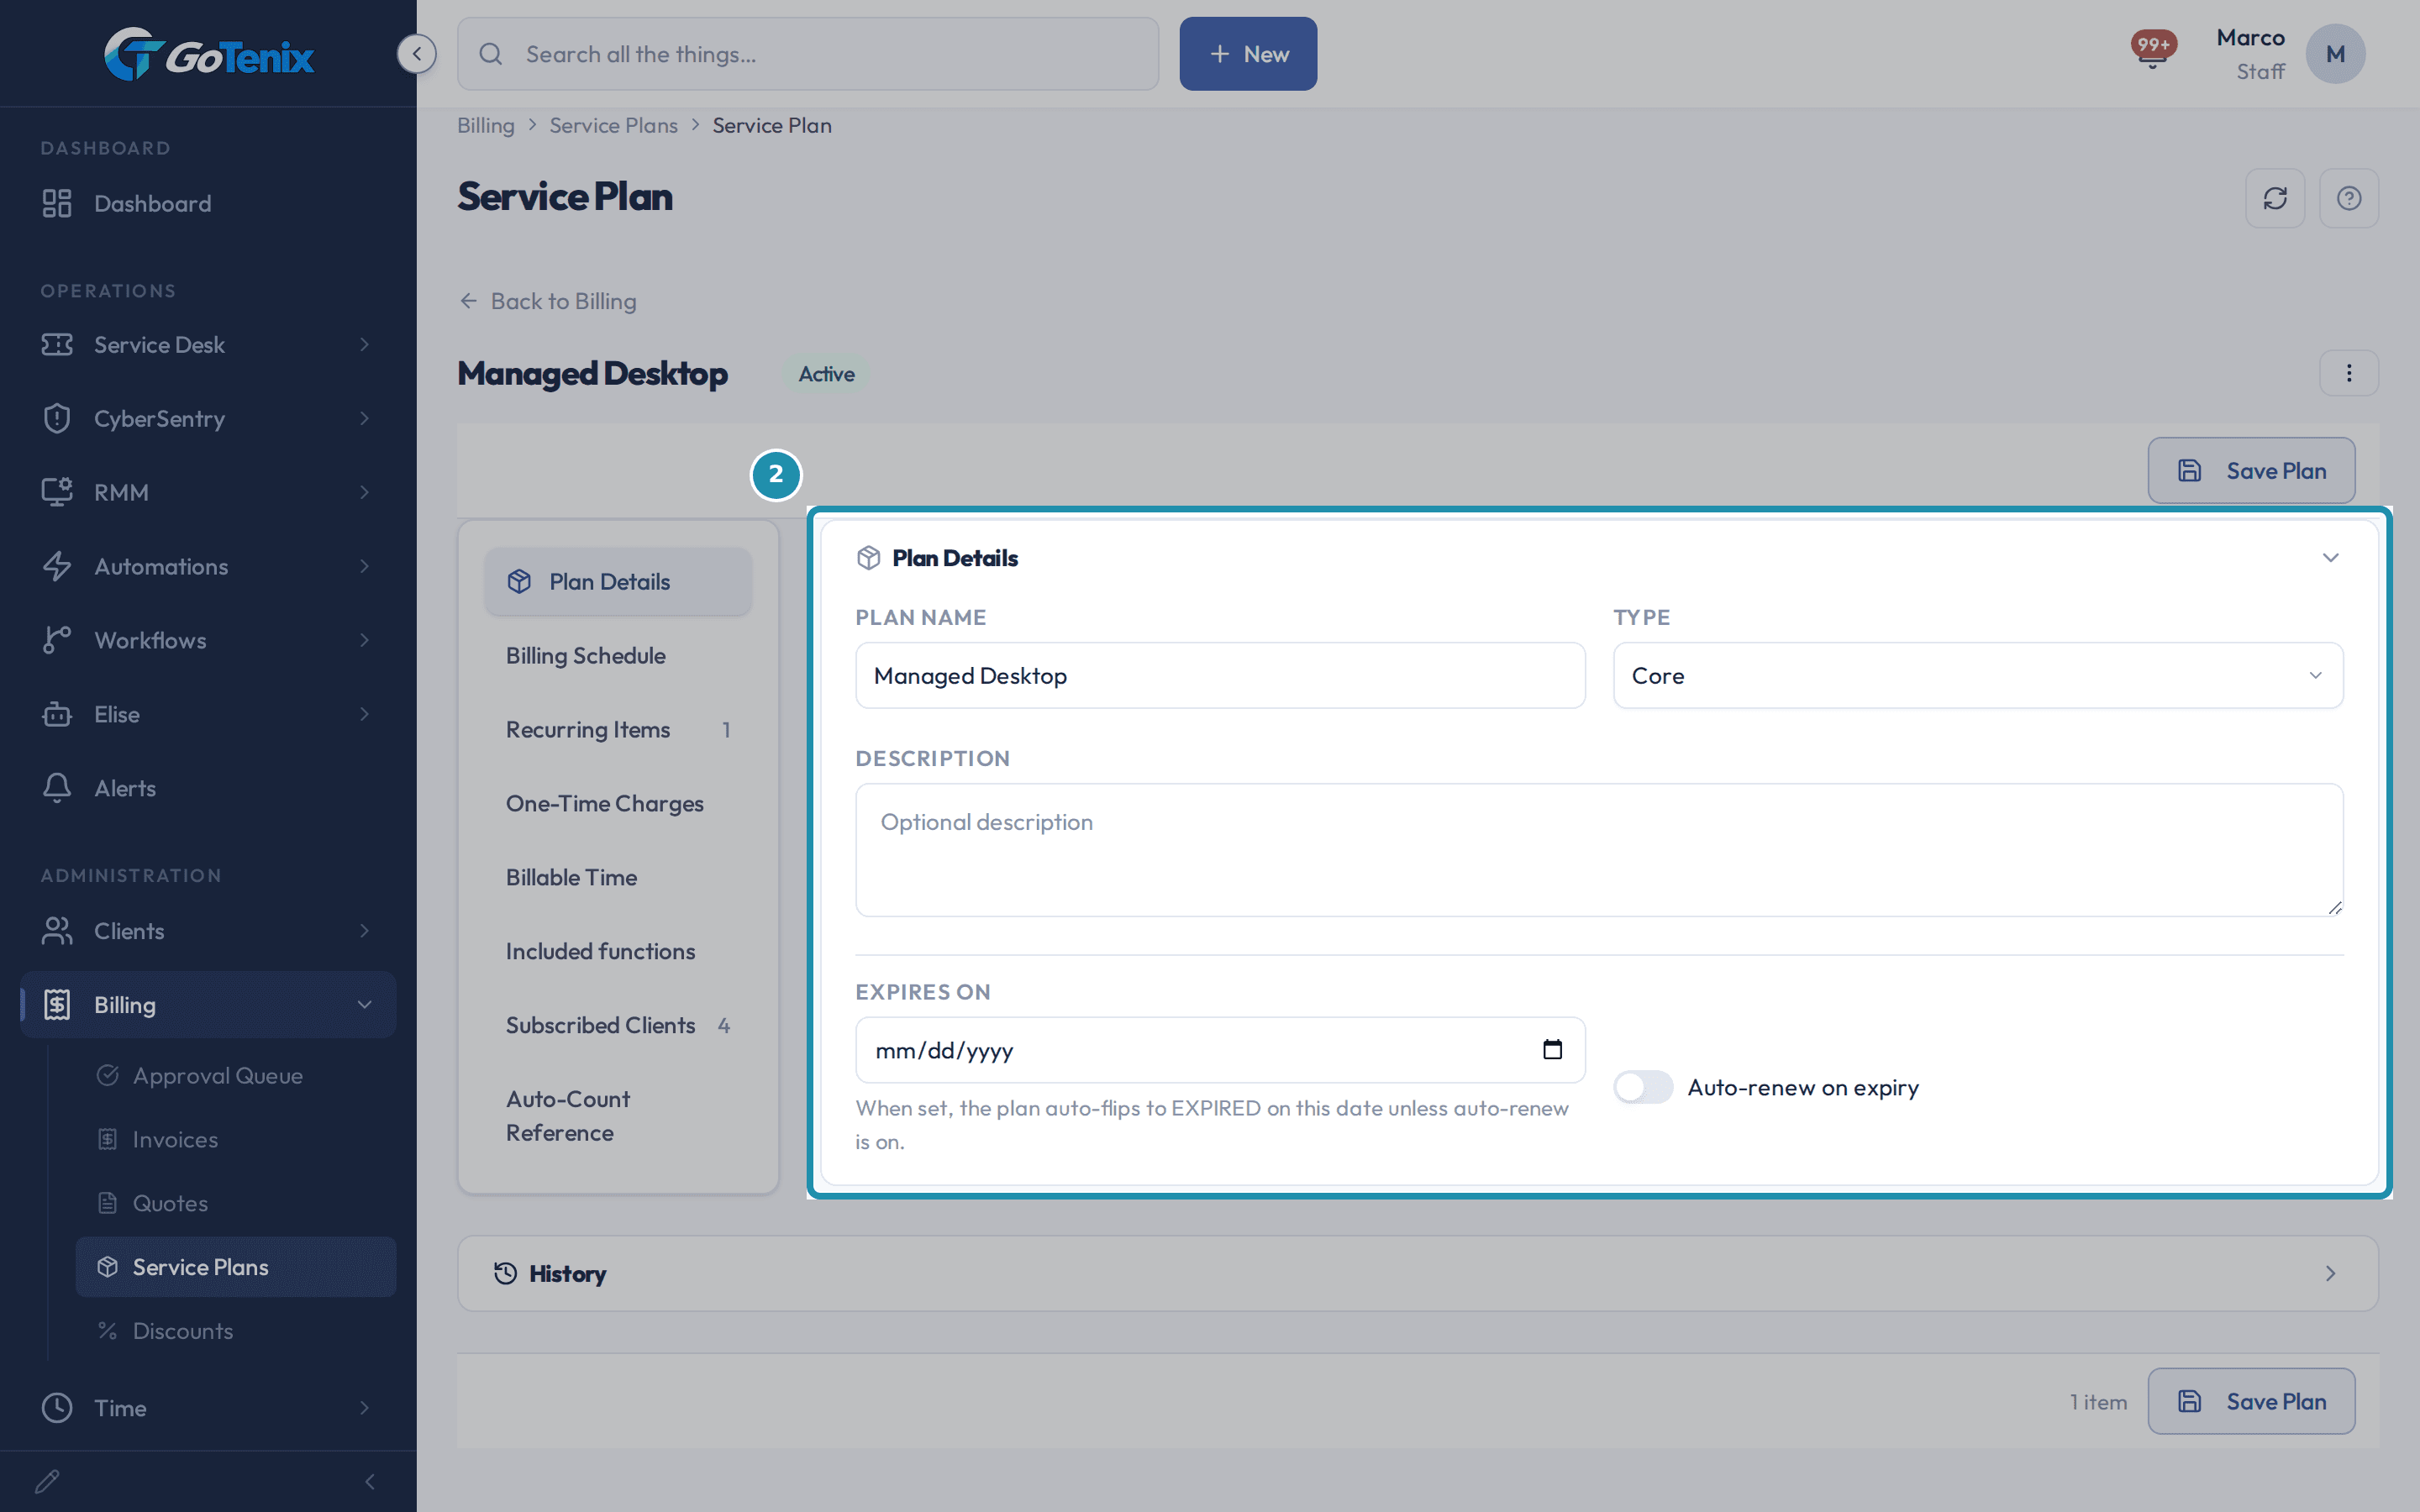Open Approval Queue in Billing submenu
Screen dimensions: 2420x1512
[236, 1075]
